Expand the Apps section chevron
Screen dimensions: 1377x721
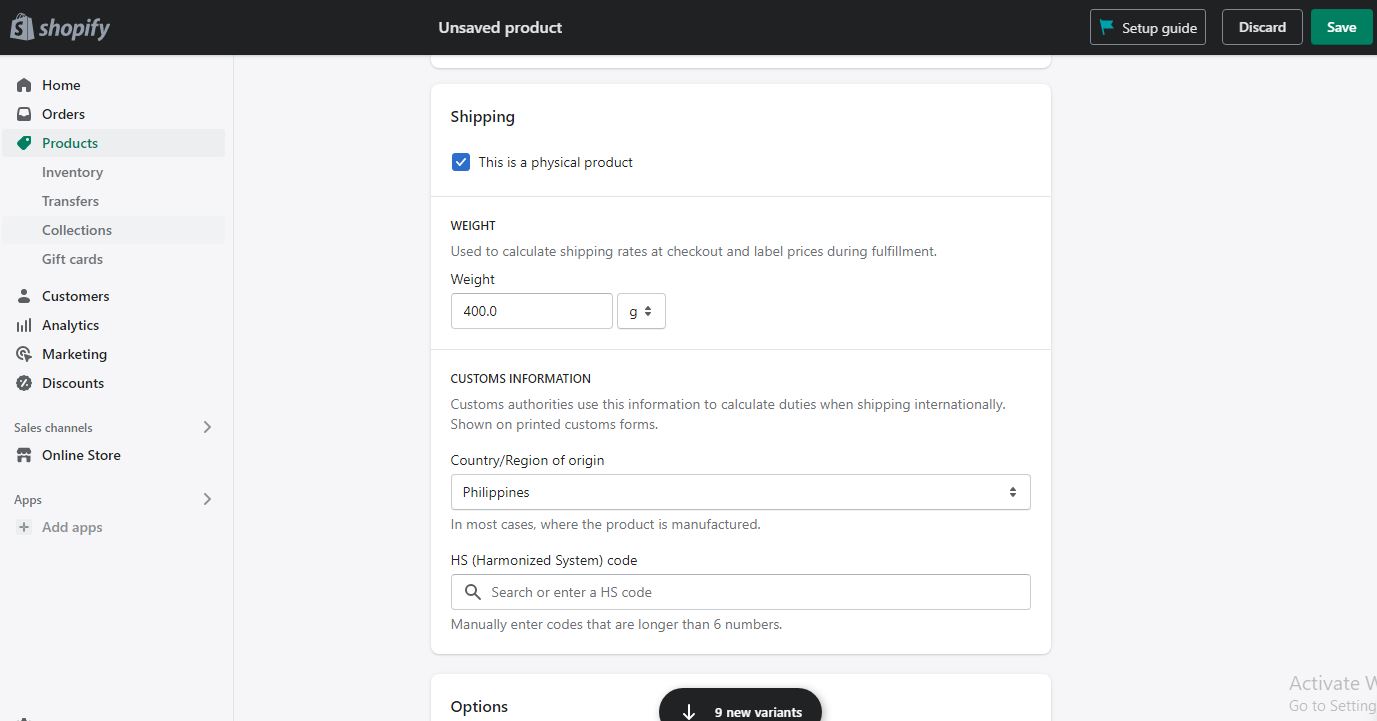(x=207, y=499)
